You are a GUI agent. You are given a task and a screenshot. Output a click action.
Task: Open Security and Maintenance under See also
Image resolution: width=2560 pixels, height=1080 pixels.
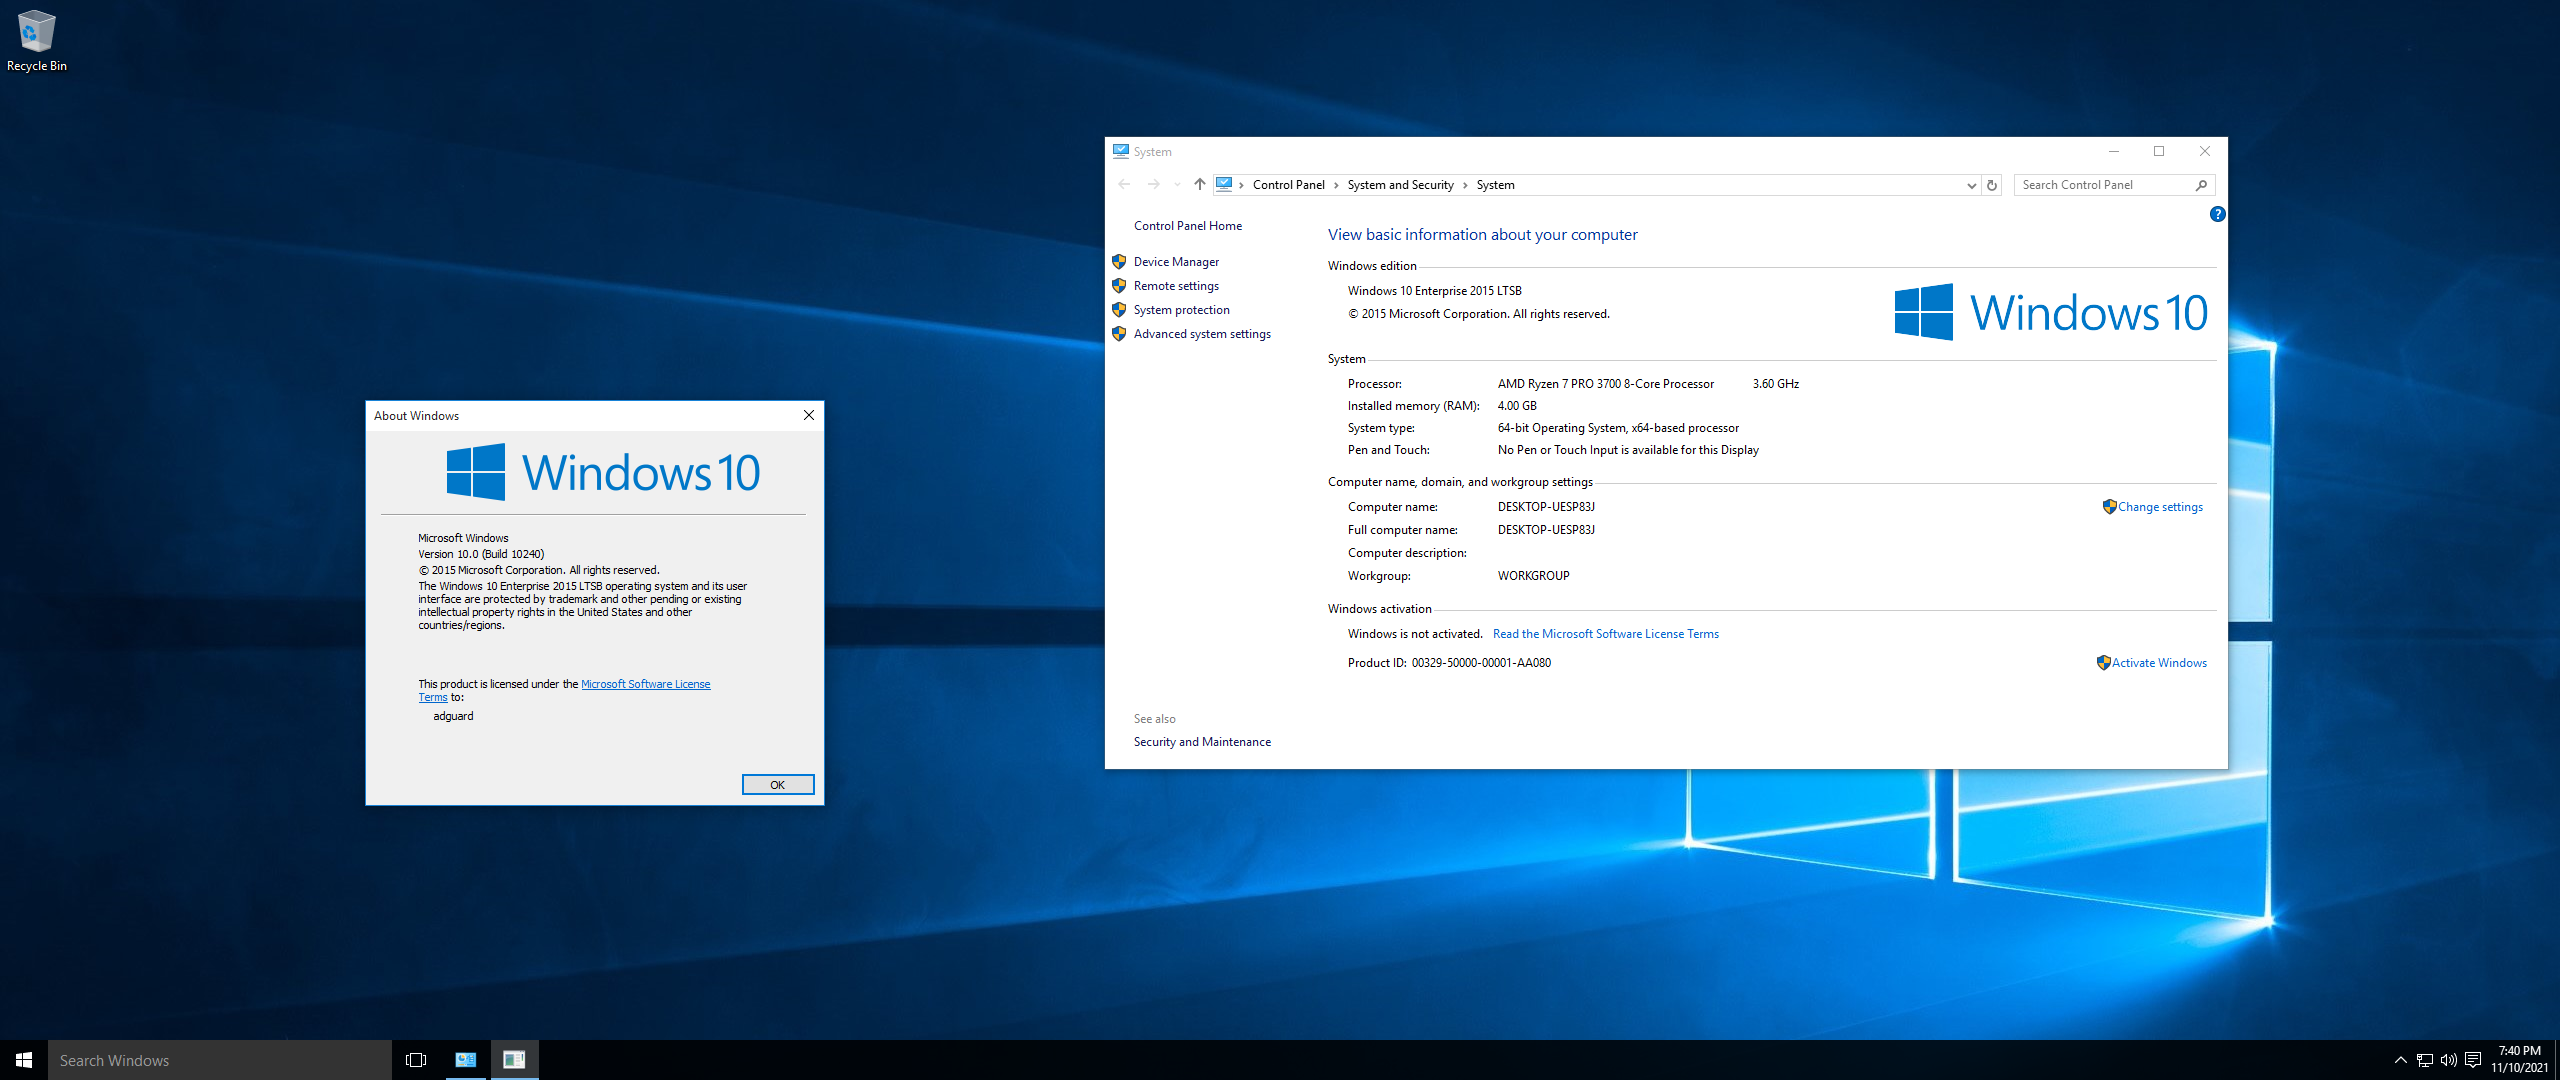(1202, 742)
